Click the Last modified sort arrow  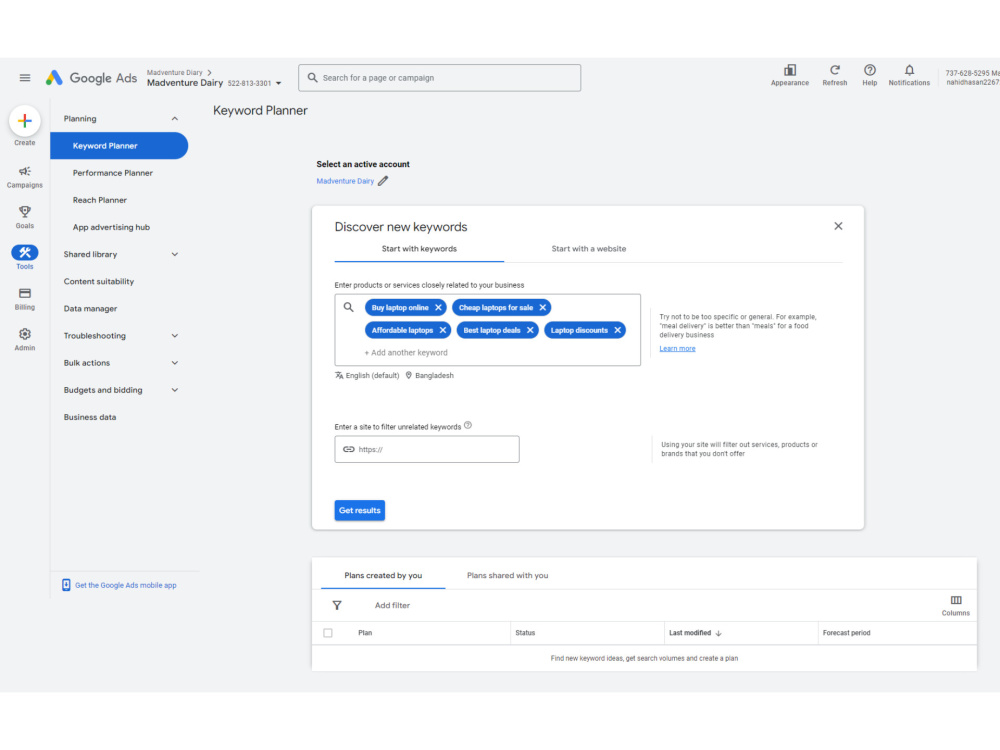[x=719, y=633]
